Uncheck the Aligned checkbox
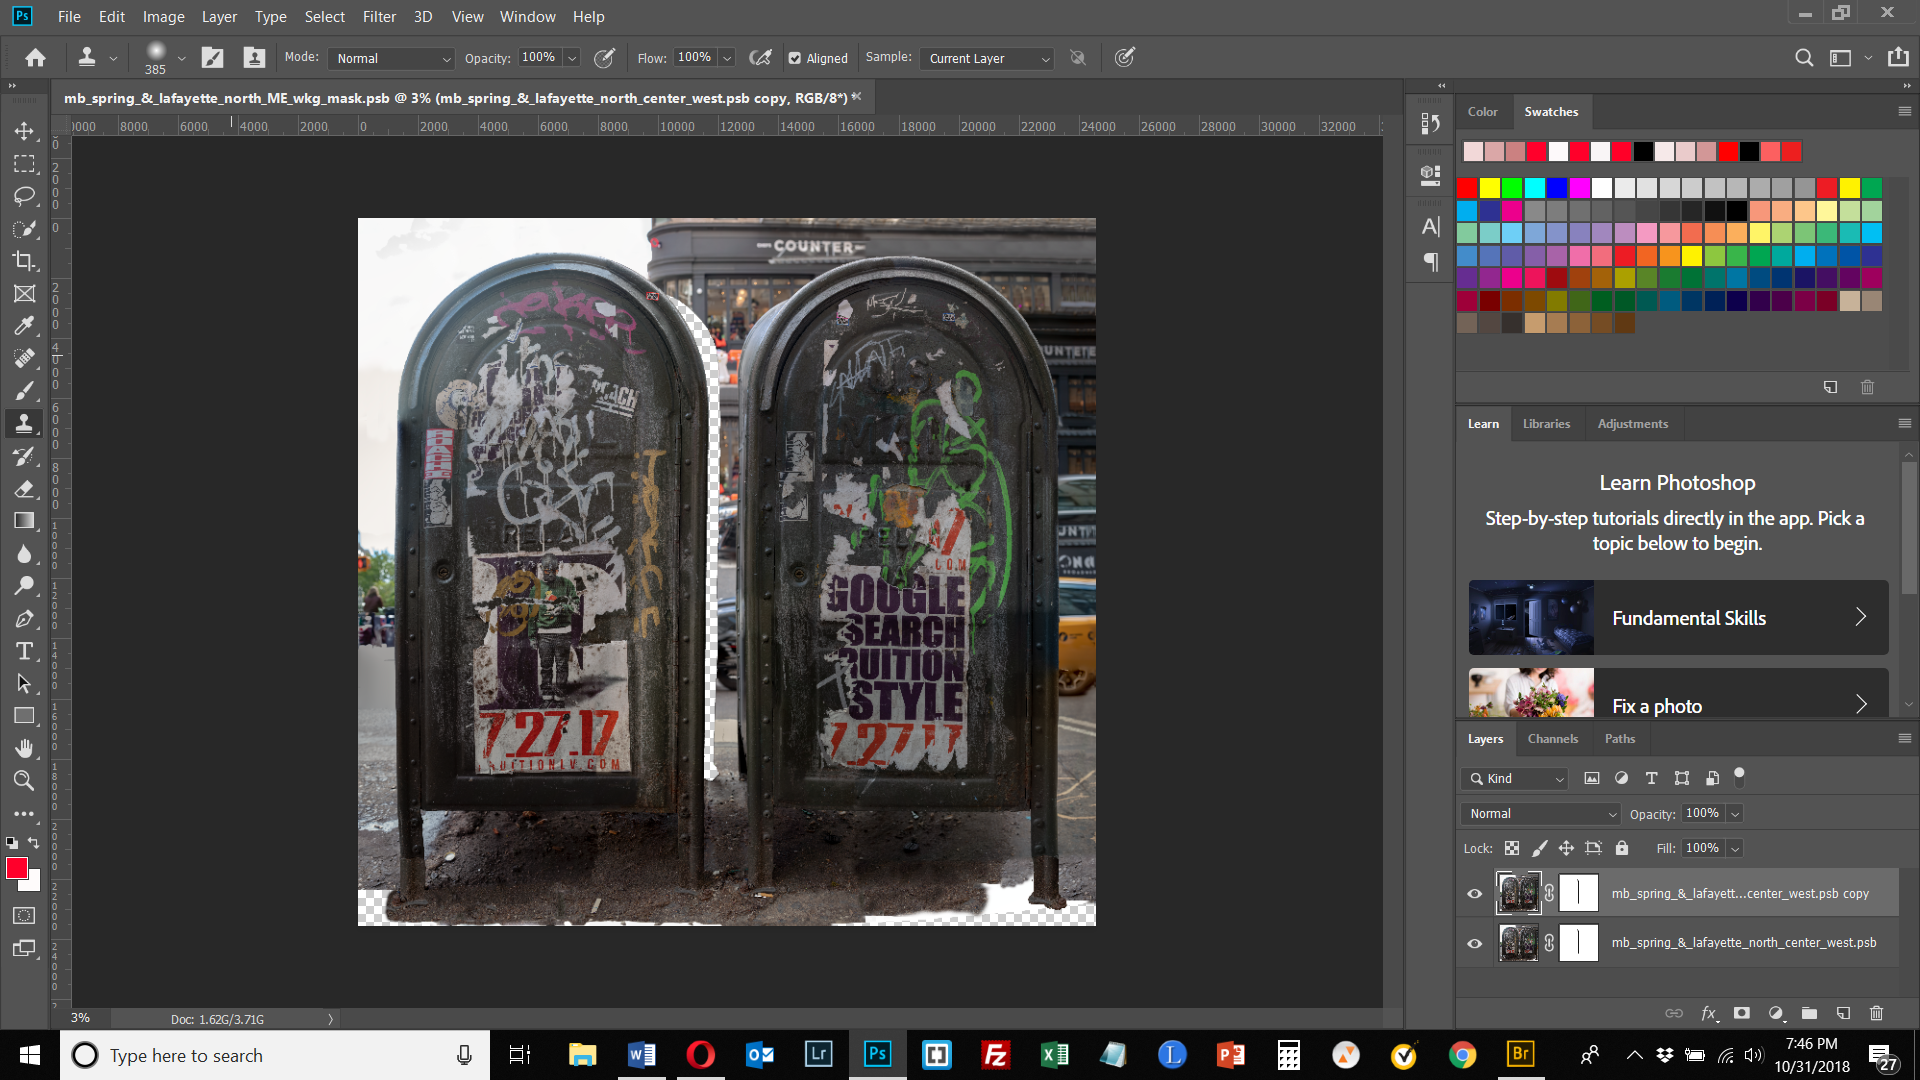This screenshot has height=1080, width=1920. point(795,58)
